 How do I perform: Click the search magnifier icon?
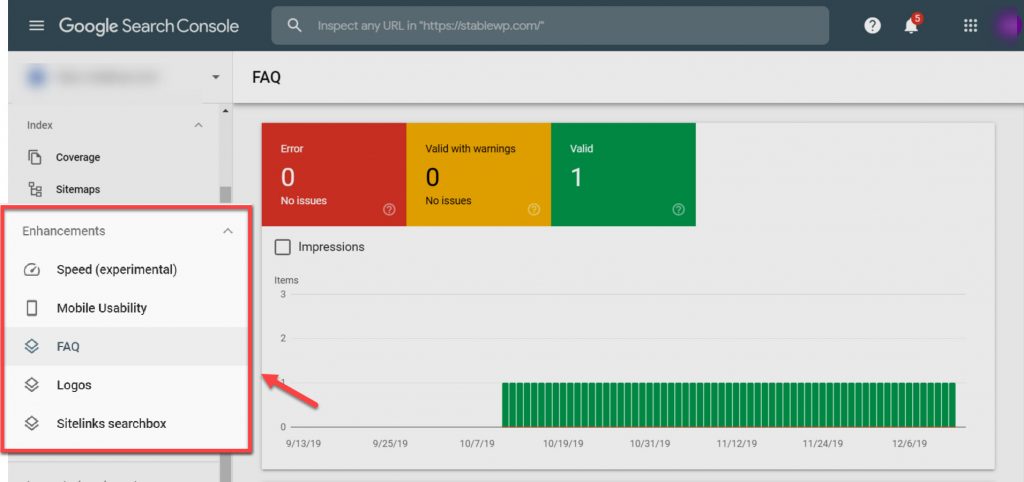coord(295,25)
